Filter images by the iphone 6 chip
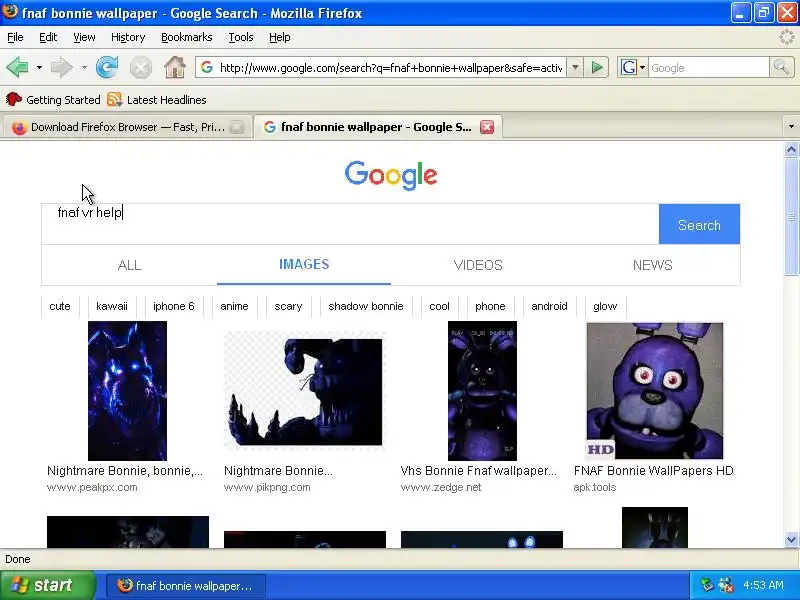The image size is (800, 600). click(173, 306)
